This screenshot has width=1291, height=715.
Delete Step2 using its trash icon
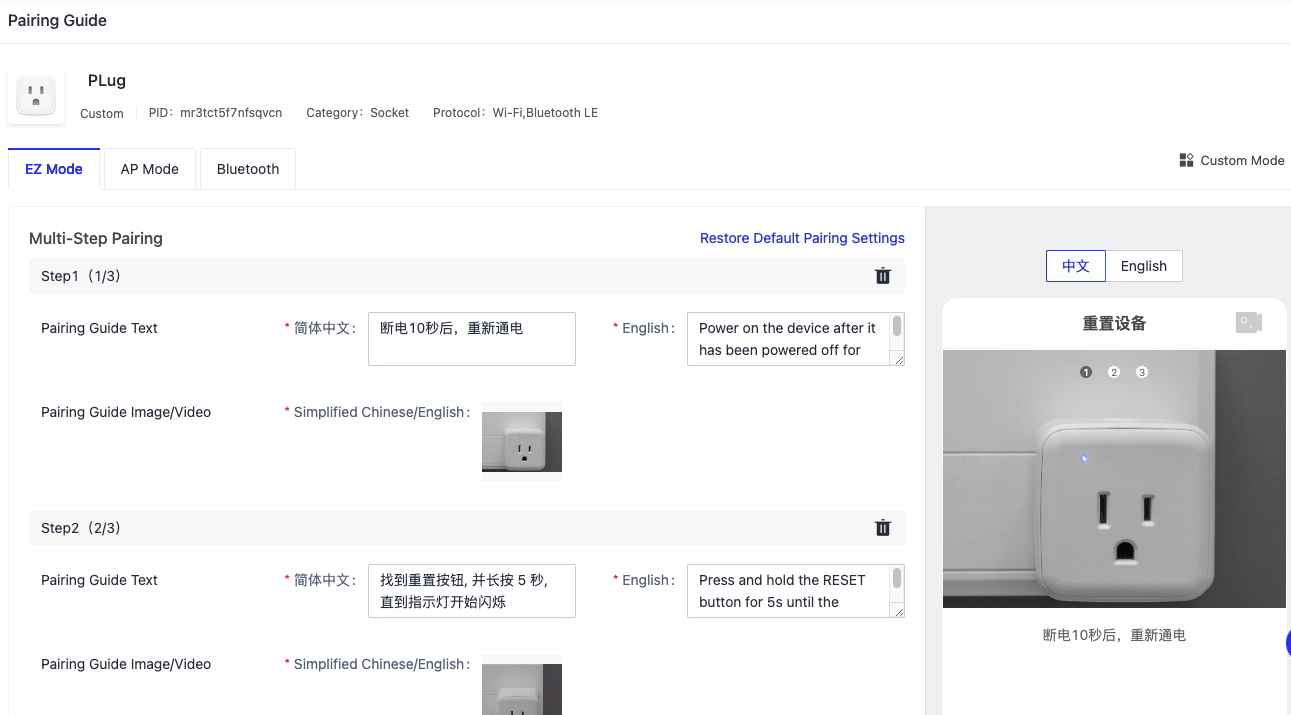[882, 527]
